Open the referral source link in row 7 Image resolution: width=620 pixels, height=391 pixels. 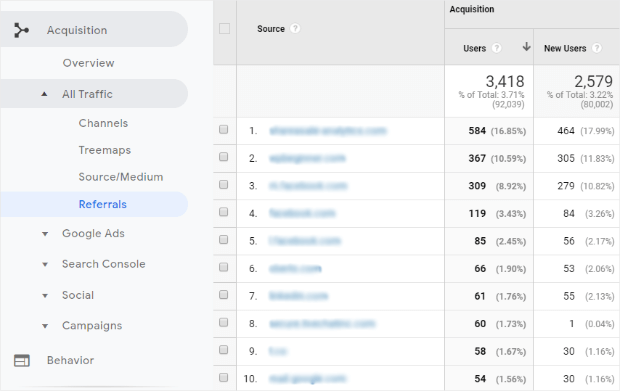tap(299, 296)
